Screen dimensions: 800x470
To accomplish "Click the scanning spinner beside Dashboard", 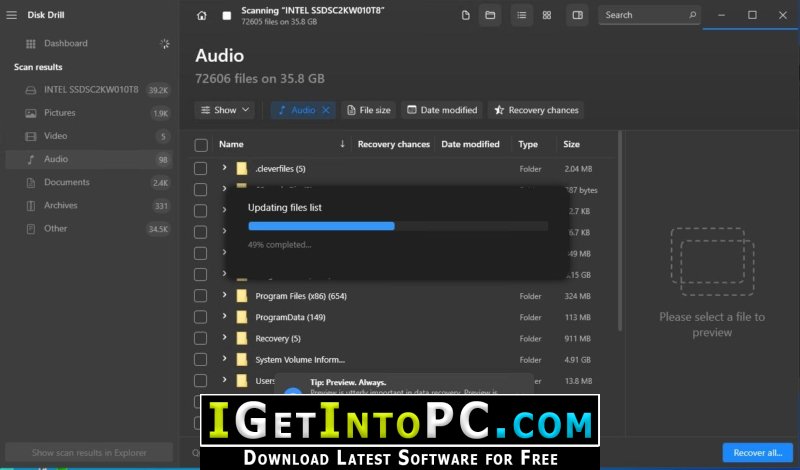I will click(x=164, y=44).
